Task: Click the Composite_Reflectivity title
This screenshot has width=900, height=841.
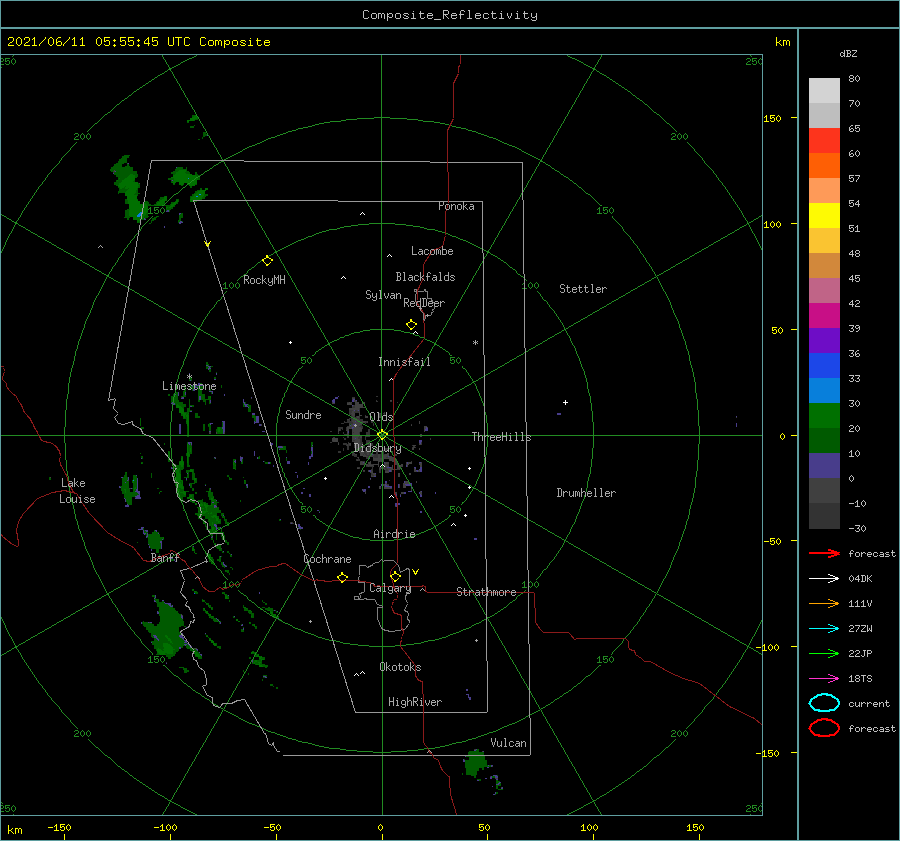Action: (450, 15)
